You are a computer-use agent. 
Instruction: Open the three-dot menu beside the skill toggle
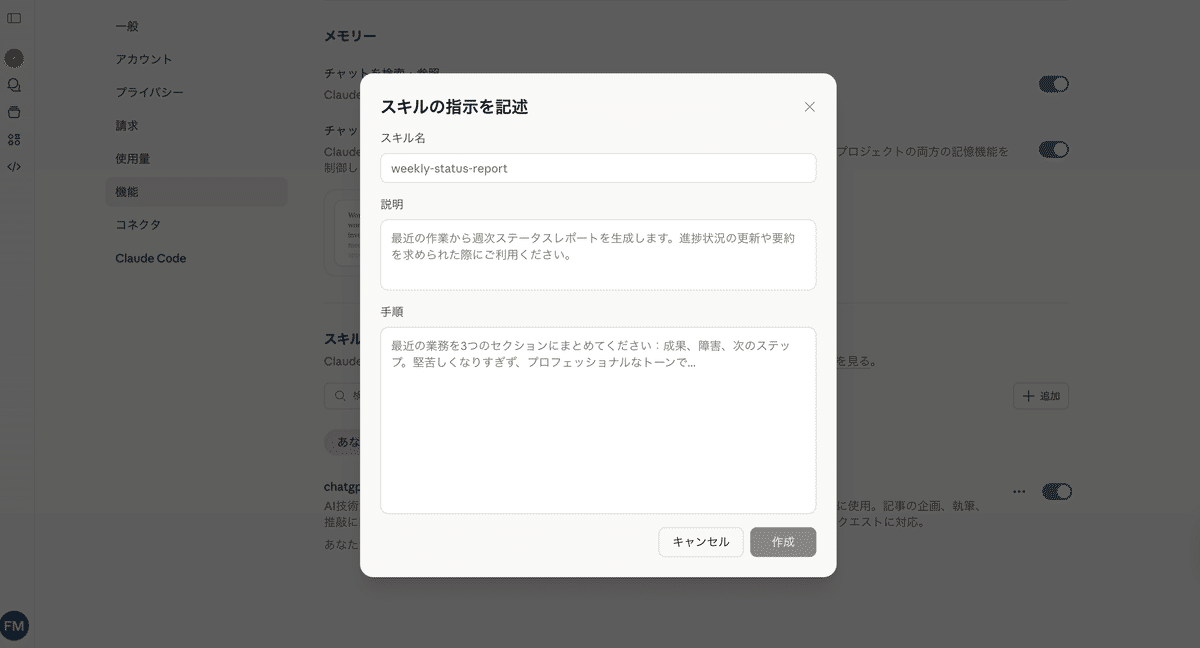pos(1019,492)
